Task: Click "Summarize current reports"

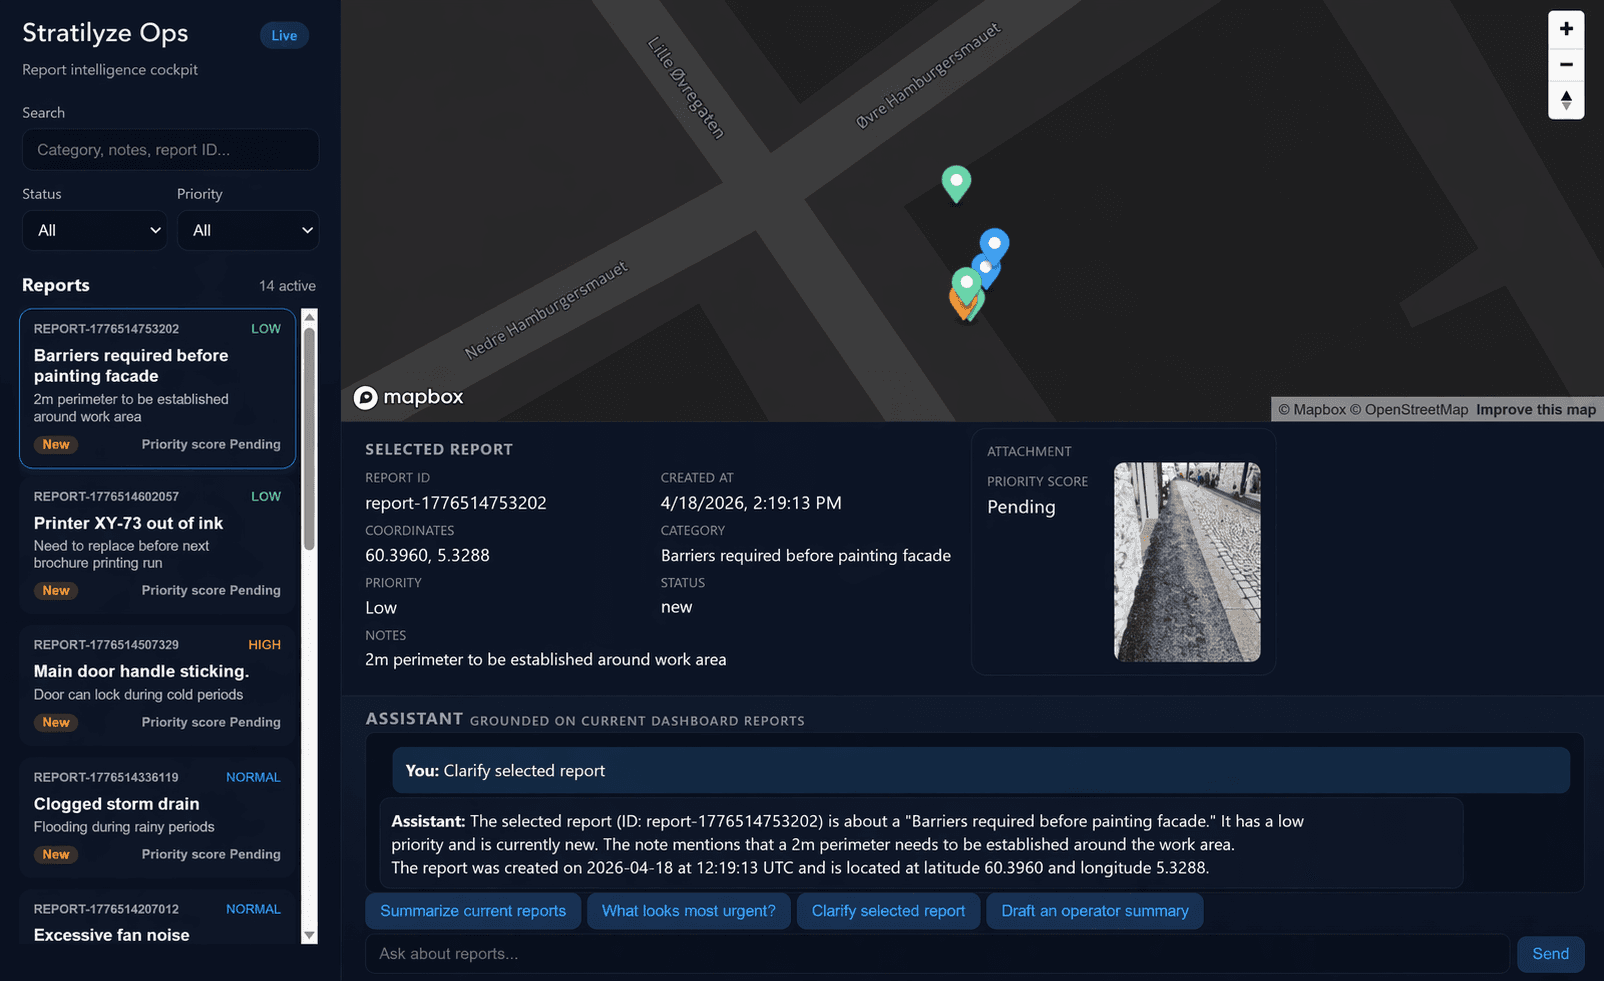Action: click(473, 911)
